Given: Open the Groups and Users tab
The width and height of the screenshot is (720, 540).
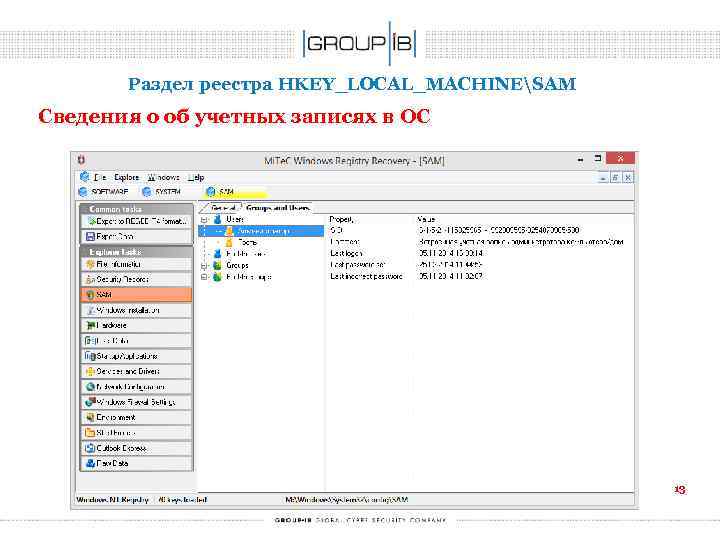Looking at the screenshot, I should (x=278, y=208).
